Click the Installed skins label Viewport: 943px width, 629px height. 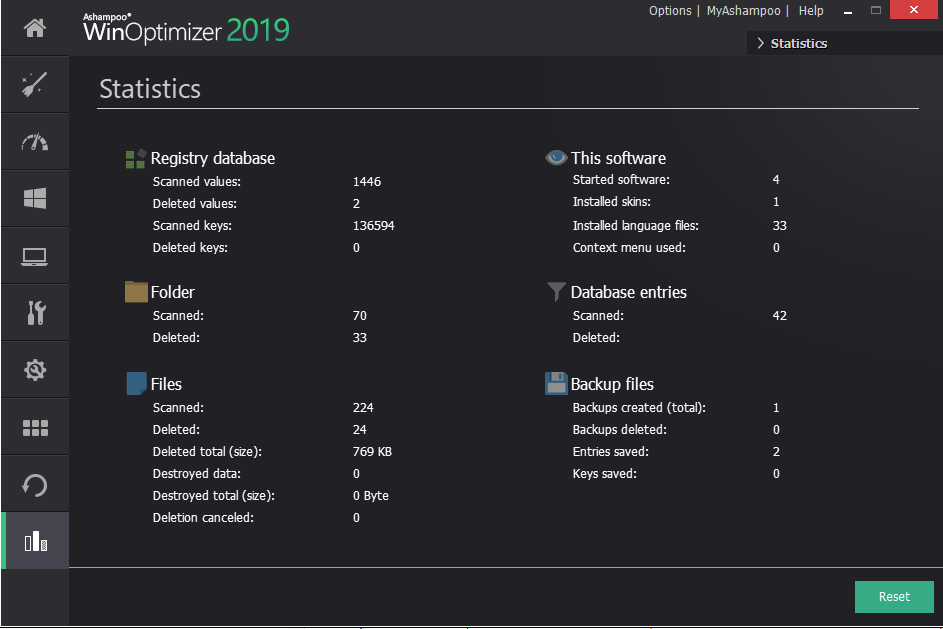click(612, 202)
